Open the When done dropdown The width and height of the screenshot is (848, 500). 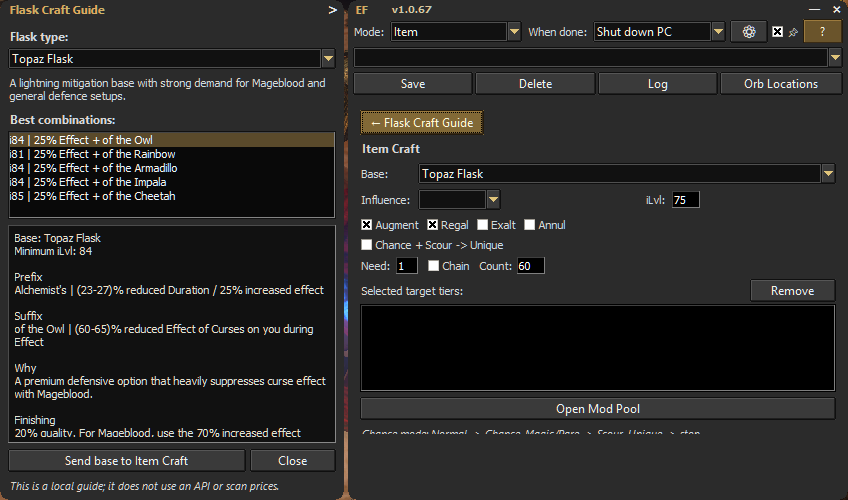718,32
